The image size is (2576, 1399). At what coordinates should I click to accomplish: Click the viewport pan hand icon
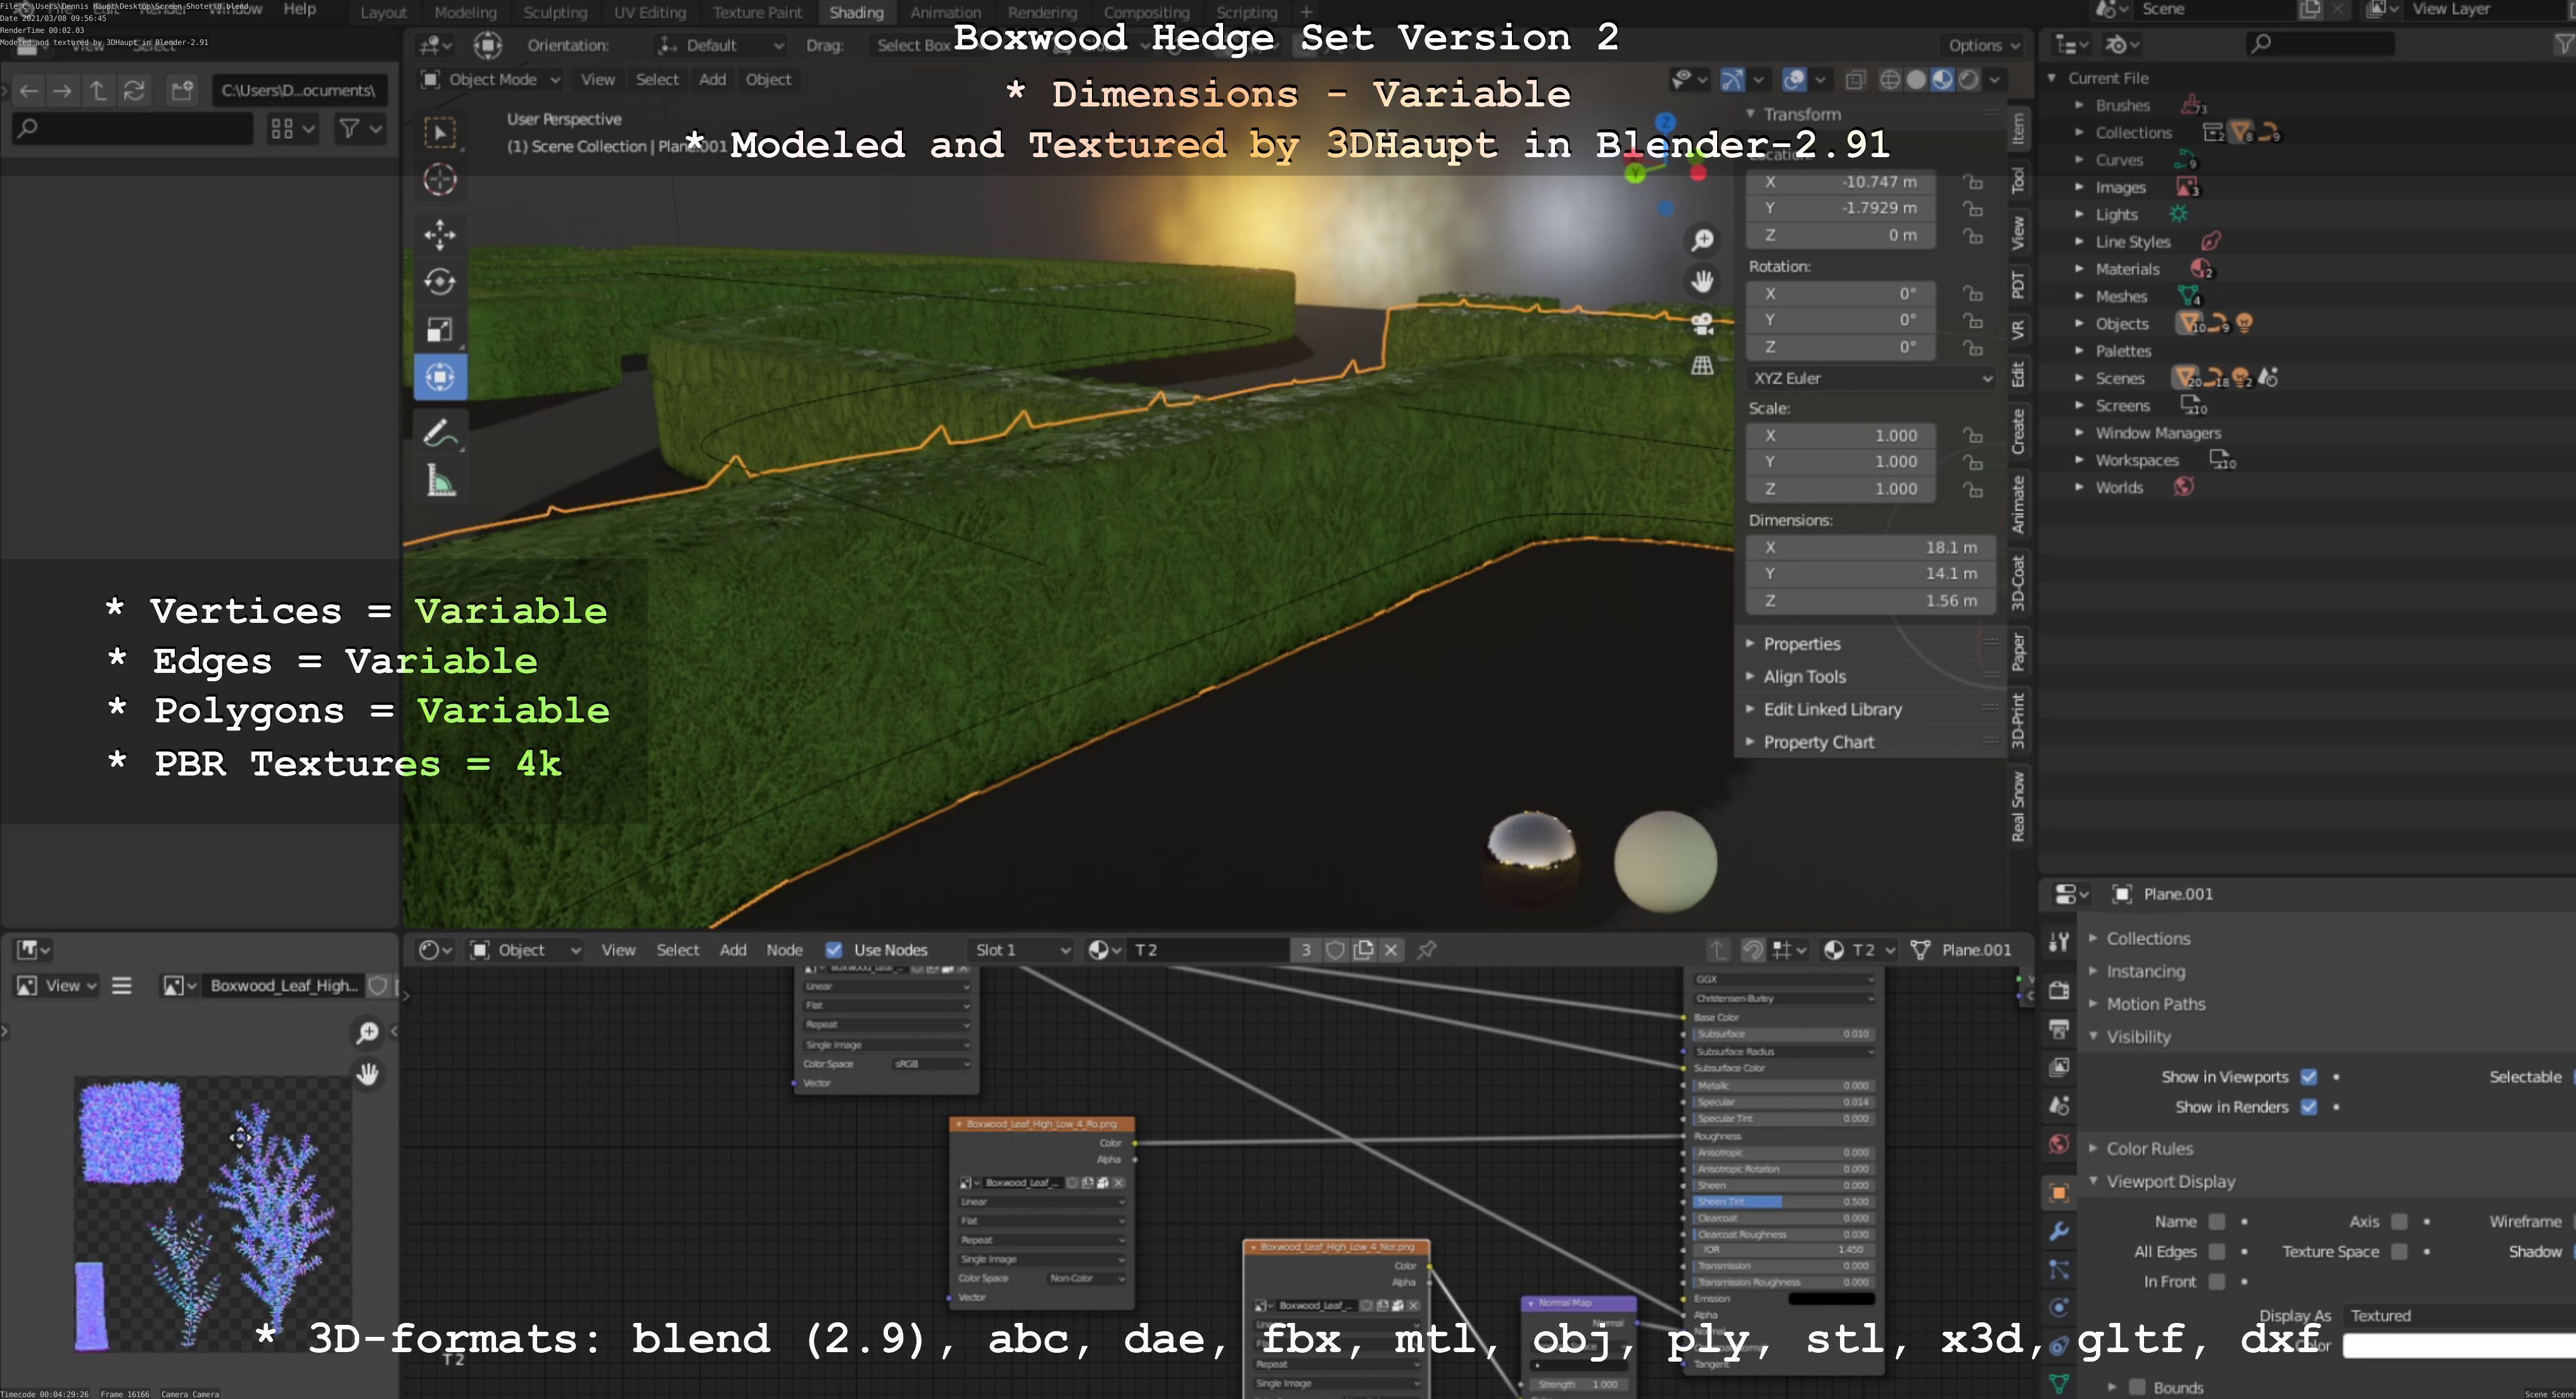(1702, 282)
